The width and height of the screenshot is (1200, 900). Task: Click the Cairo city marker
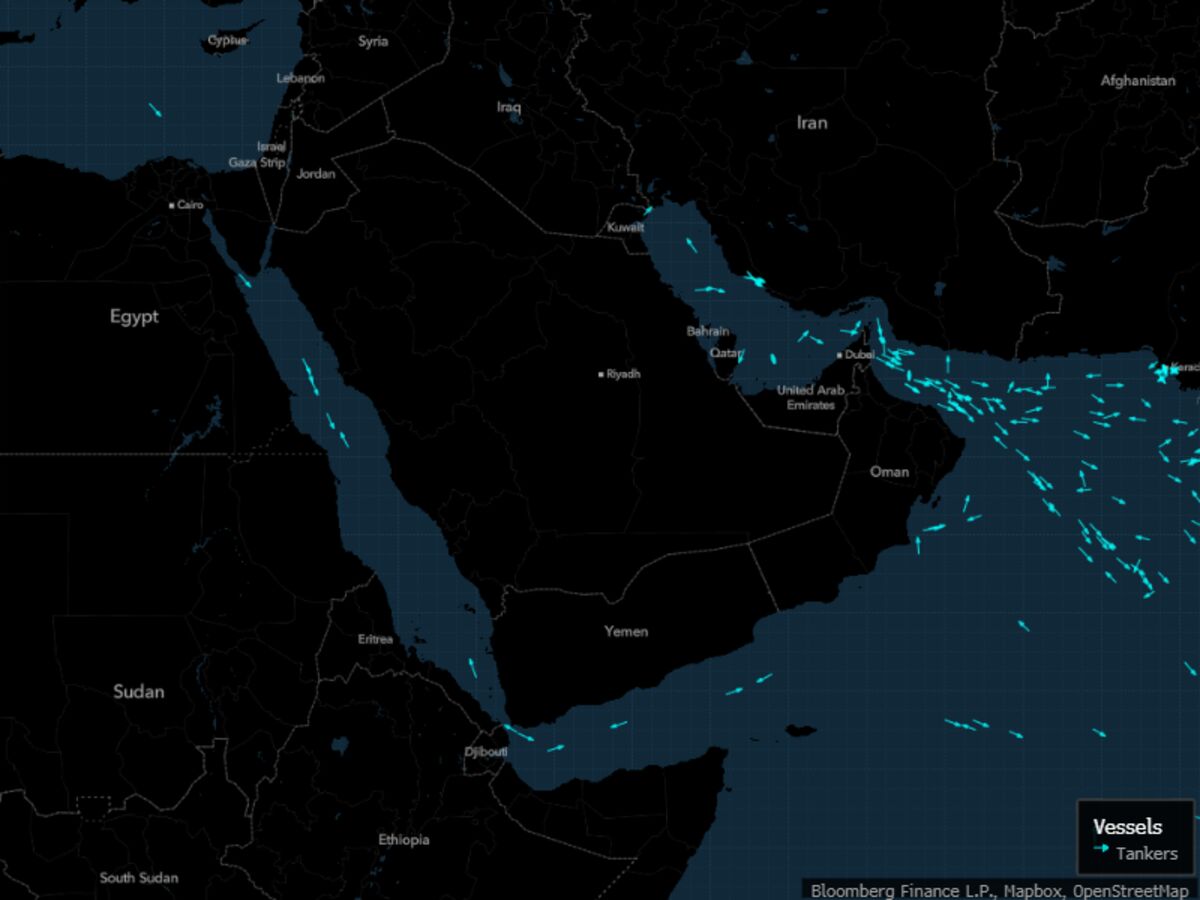pyautogui.click(x=172, y=205)
